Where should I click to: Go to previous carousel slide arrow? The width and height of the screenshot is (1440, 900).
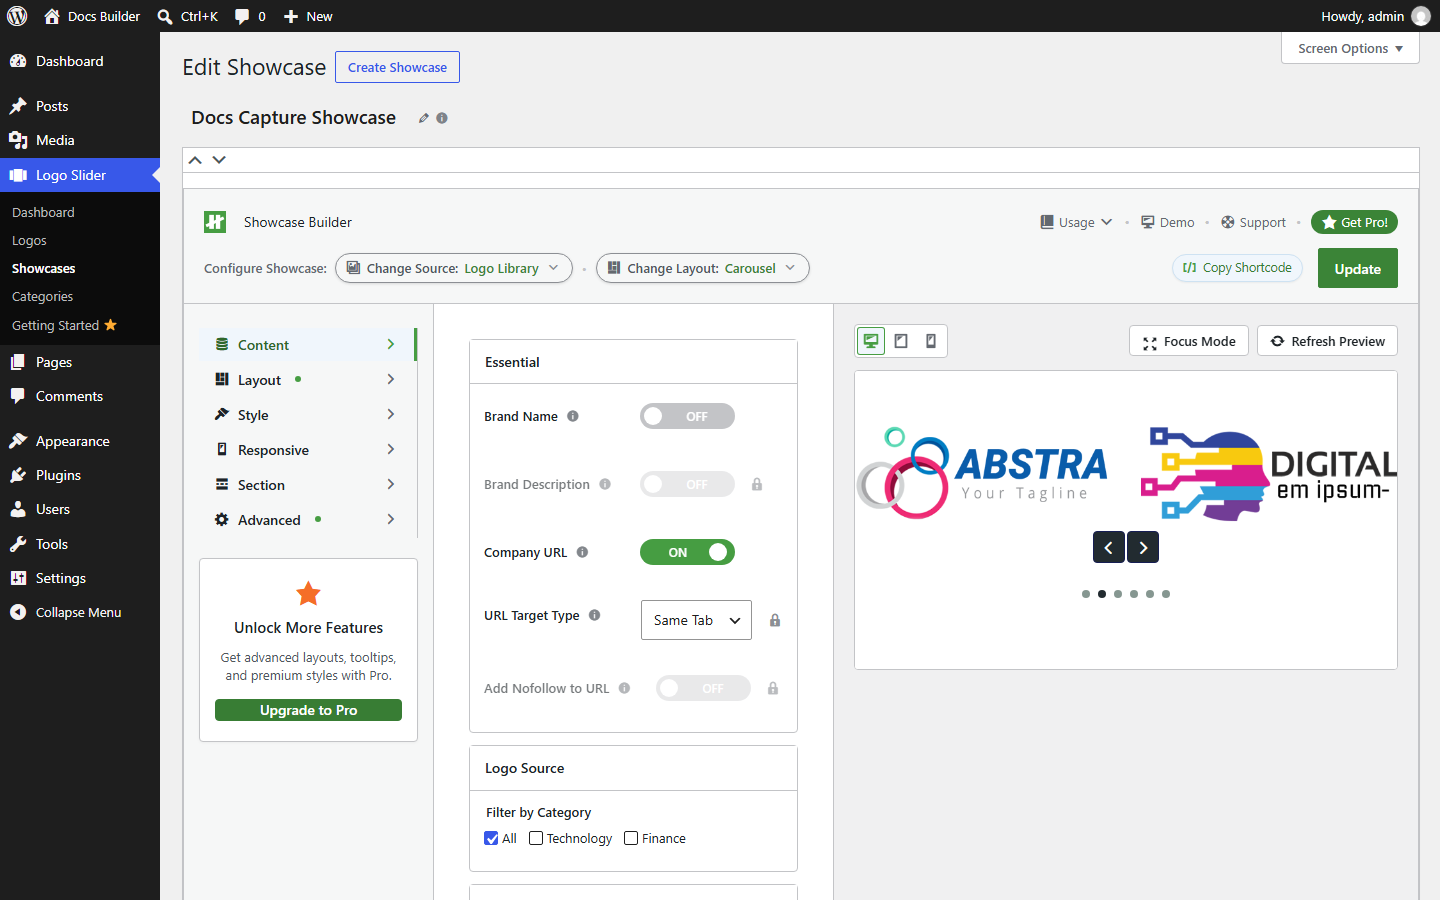pos(1108,547)
